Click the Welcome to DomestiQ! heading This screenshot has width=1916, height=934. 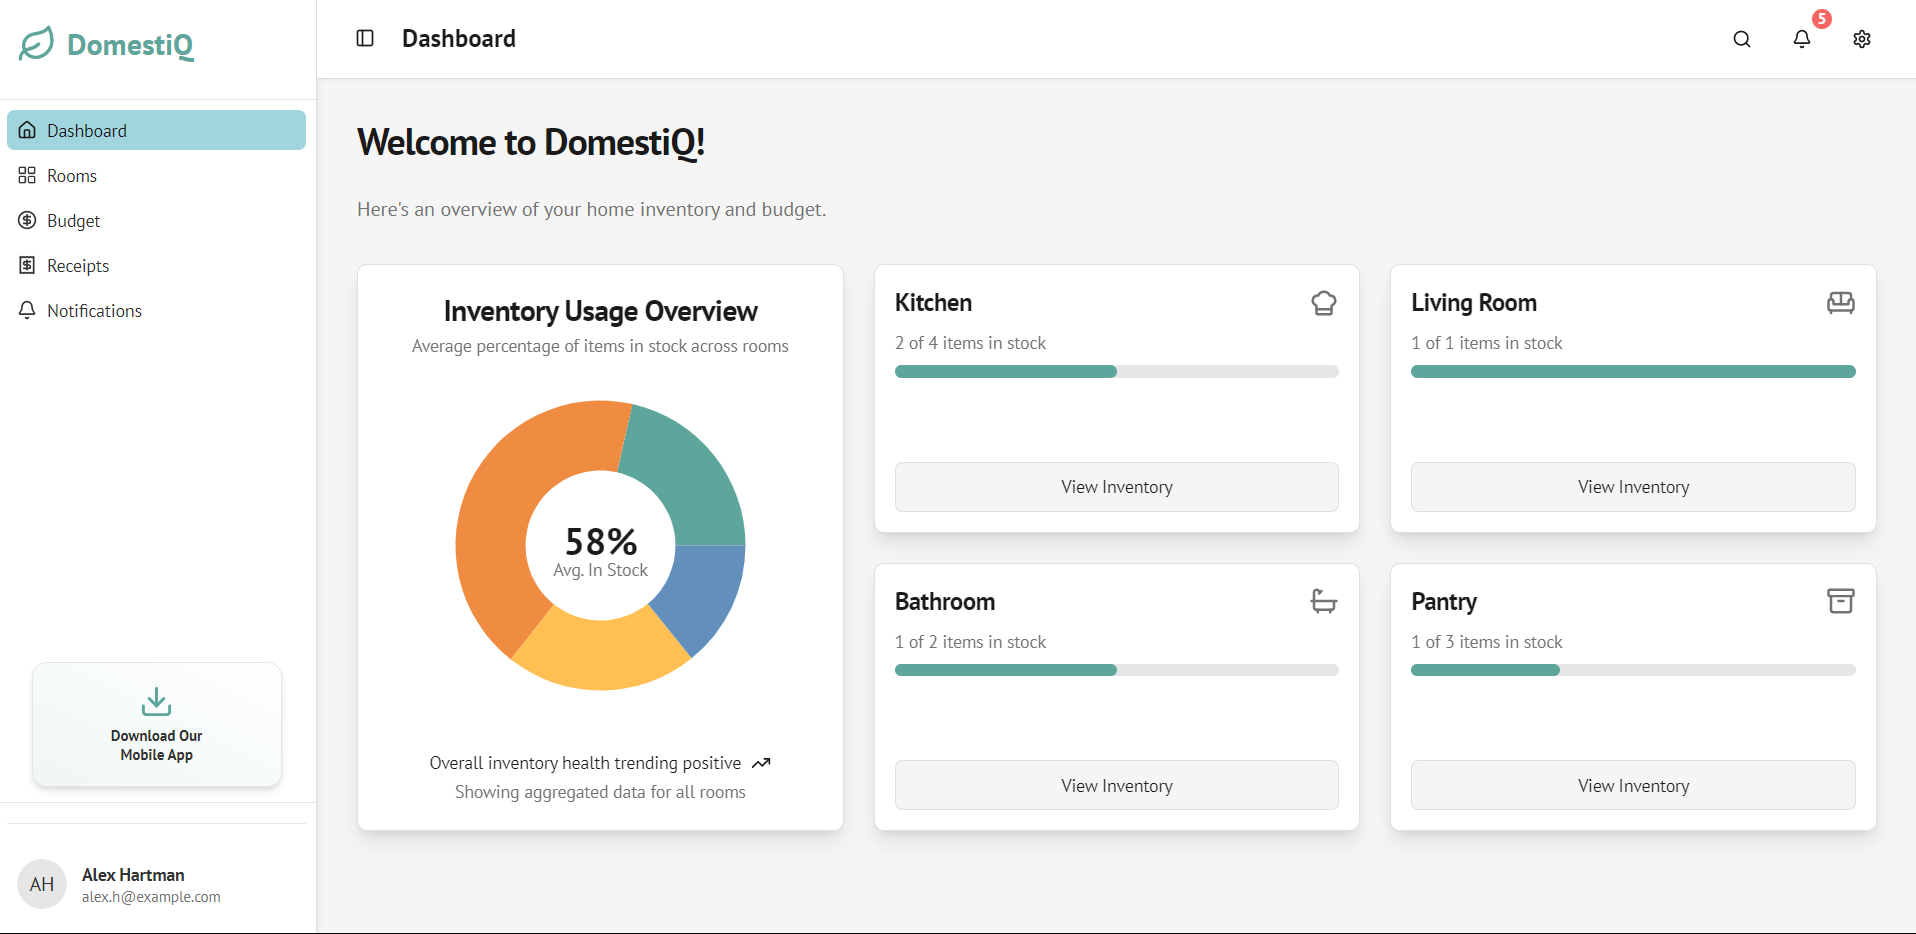click(531, 143)
